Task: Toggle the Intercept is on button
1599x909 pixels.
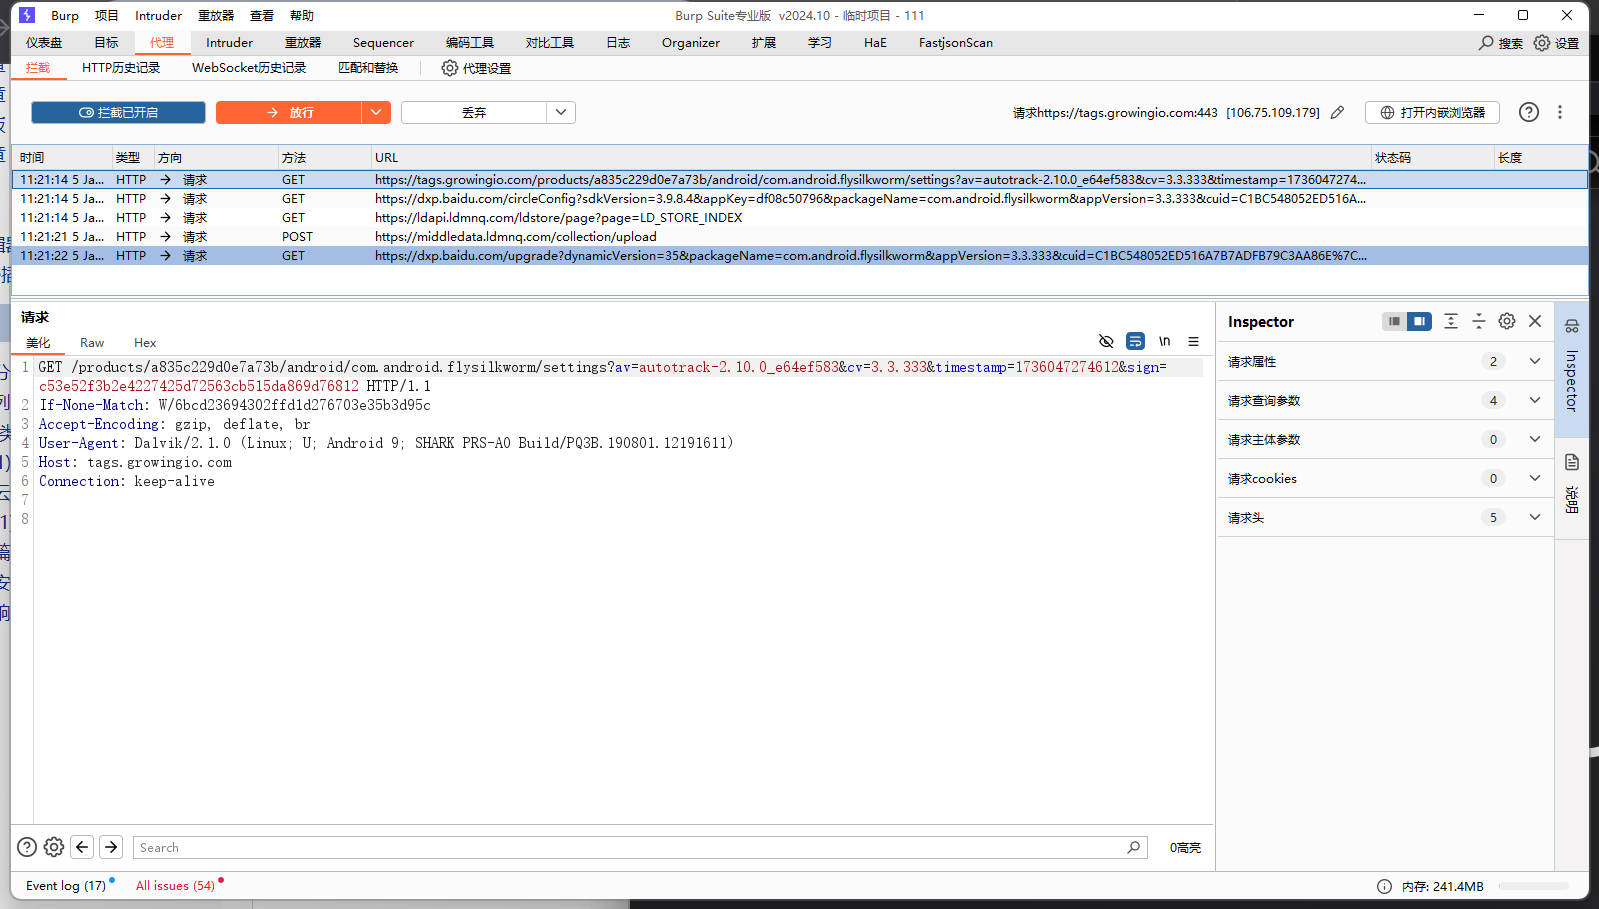Action: [118, 112]
